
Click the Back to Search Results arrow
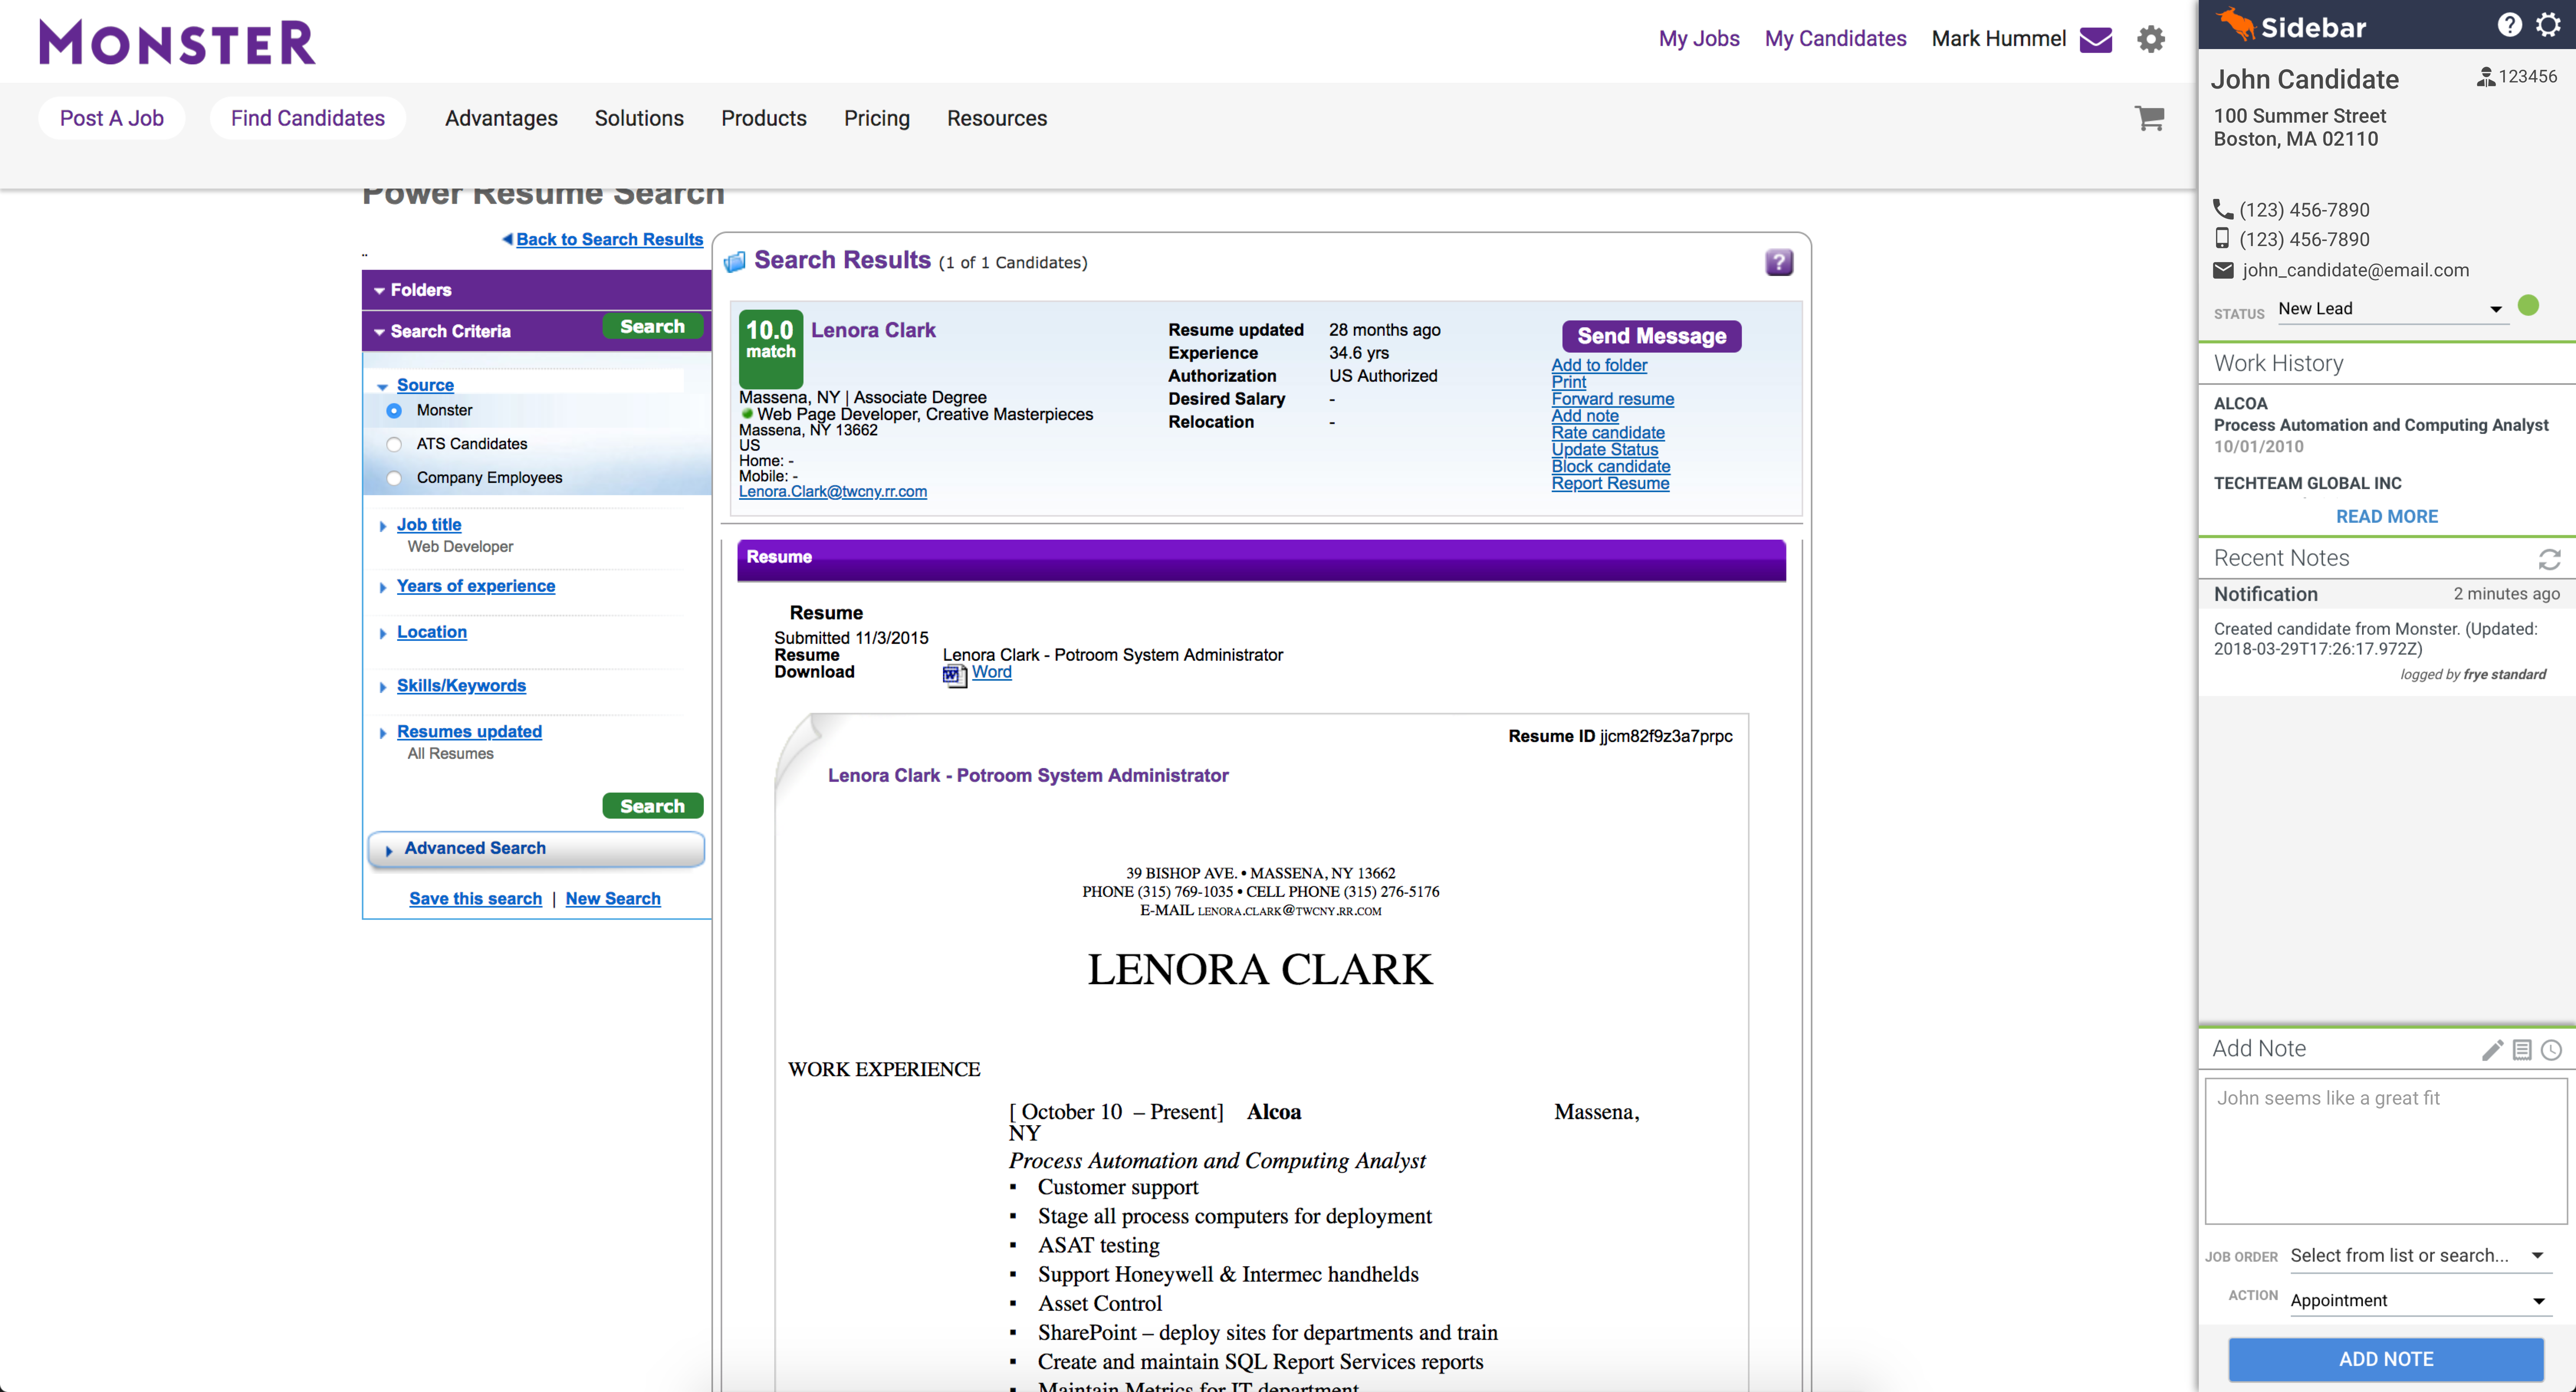click(x=507, y=239)
